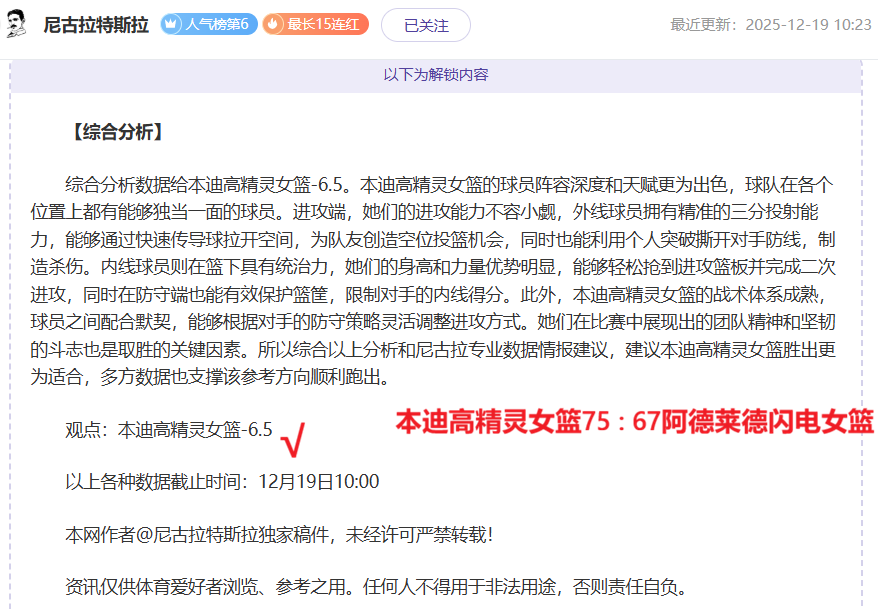878x609 pixels.
Task: Click the red score result 75：67 text
Action: tap(634, 422)
